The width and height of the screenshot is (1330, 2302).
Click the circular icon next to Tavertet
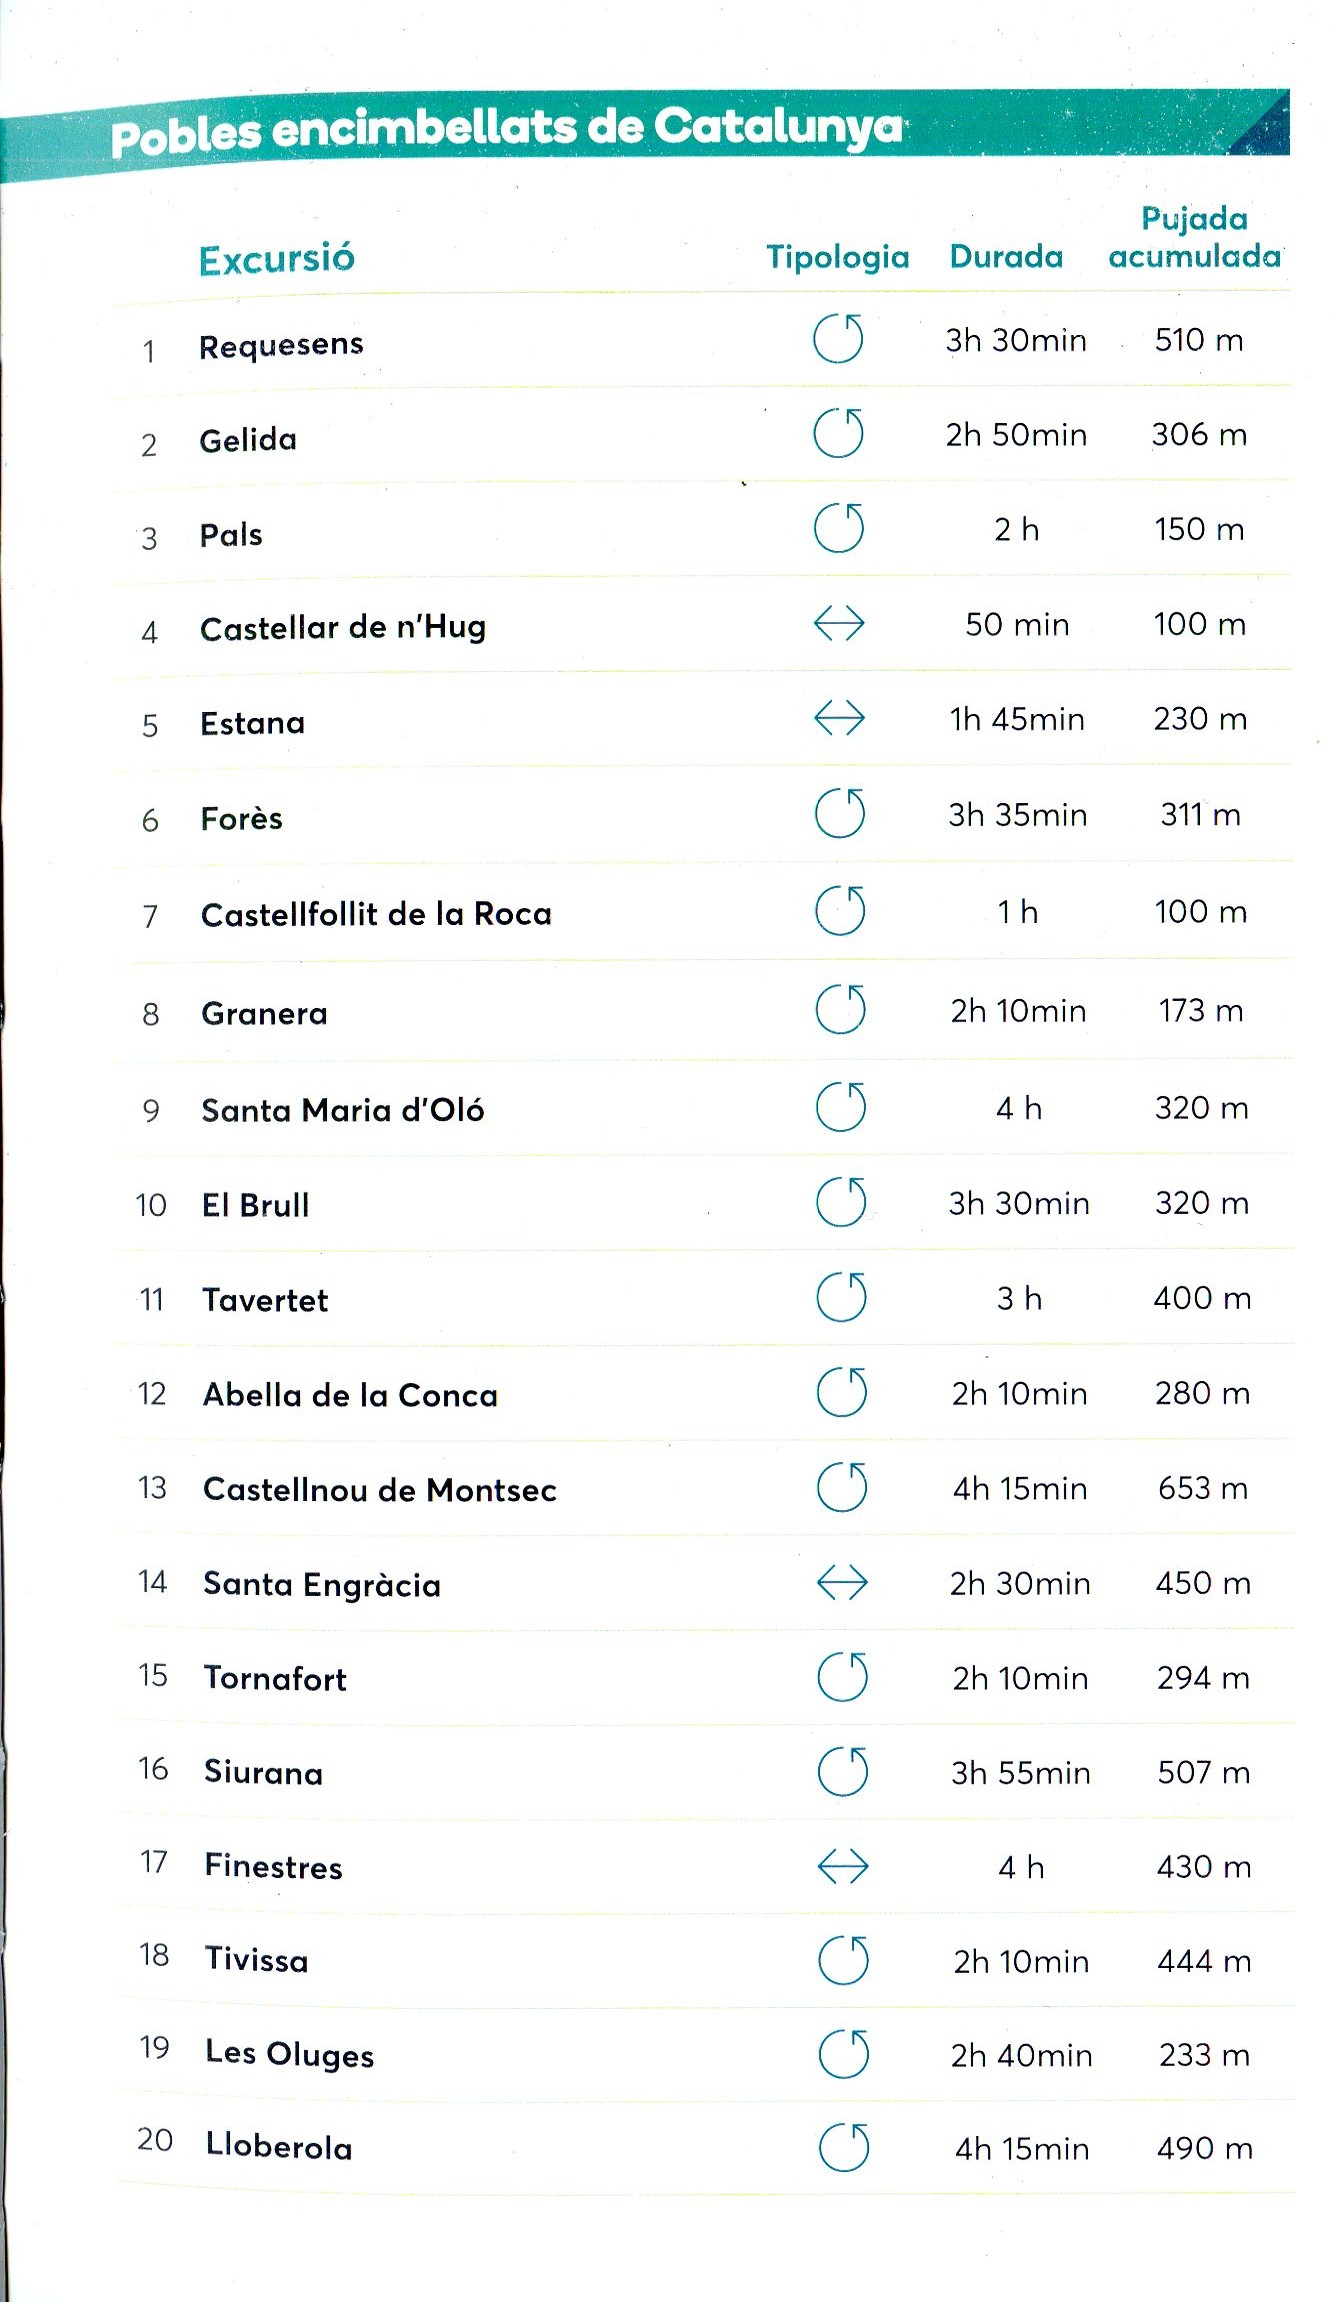click(841, 1297)
